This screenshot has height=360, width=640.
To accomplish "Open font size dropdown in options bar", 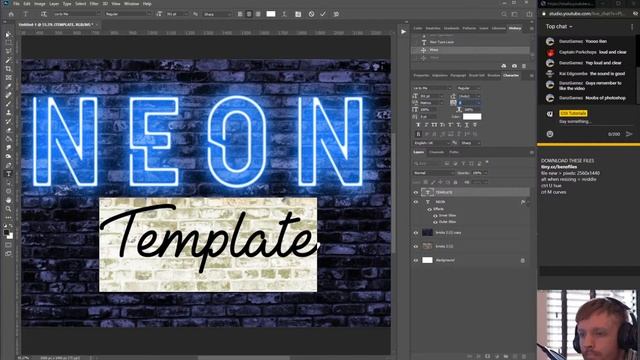I will 177,14.
